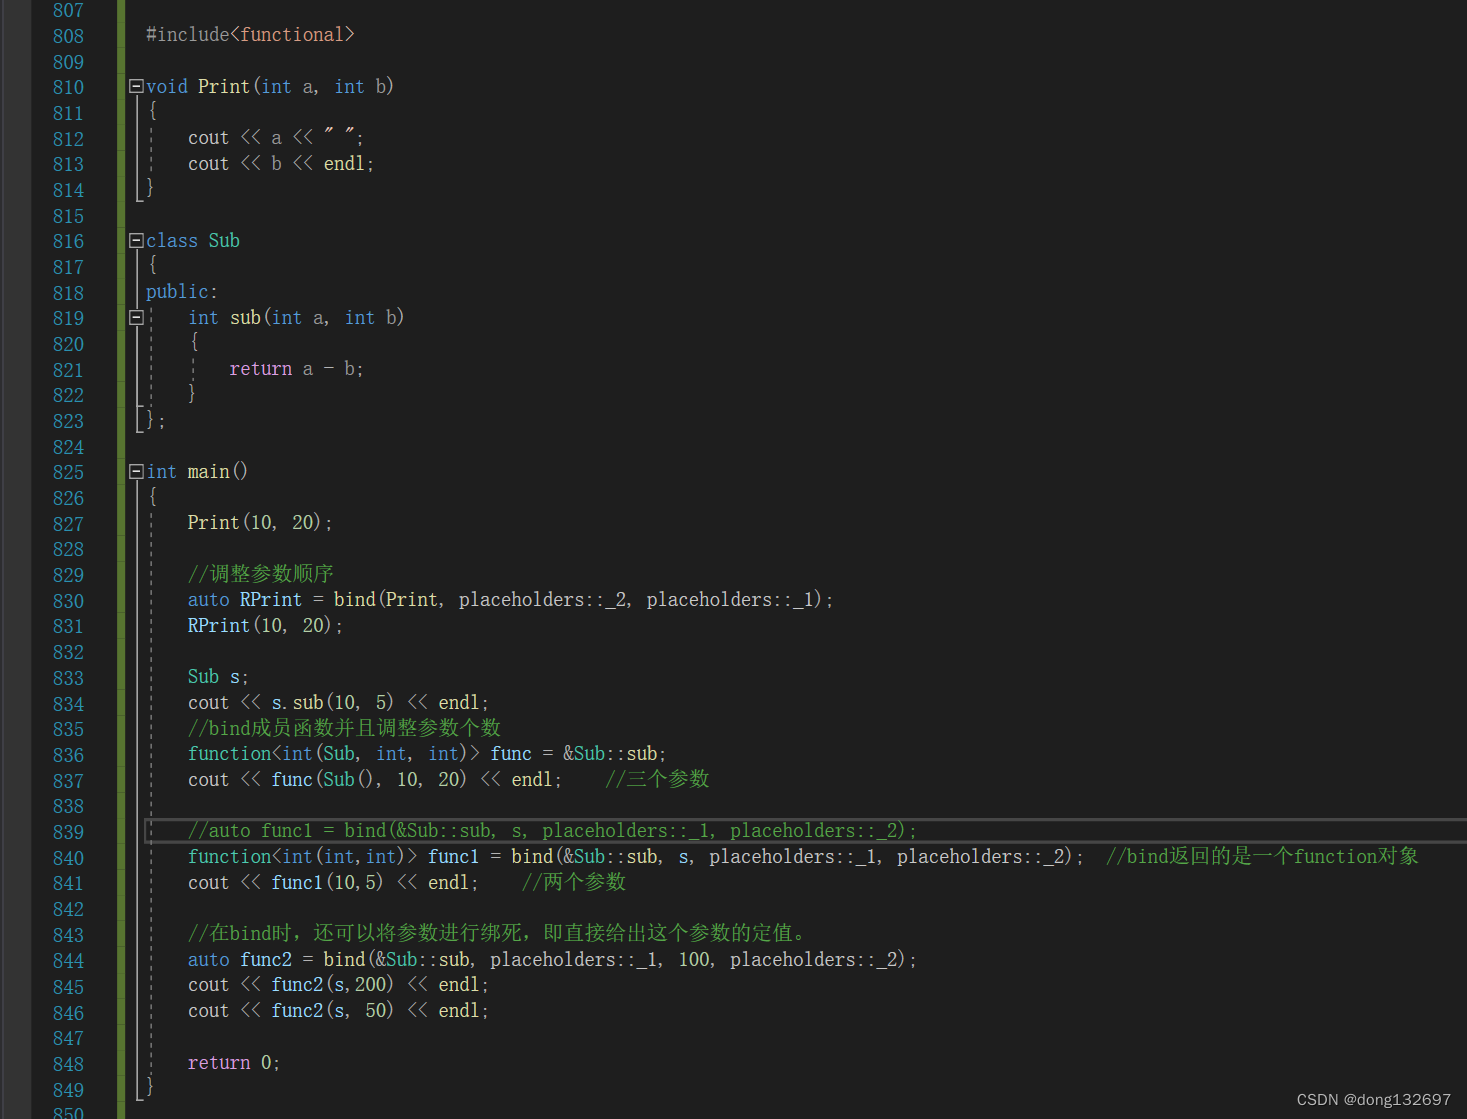Viewport: 1467px width, 1119px height.
Task: Click the 'return 0;' statement
Action: pos(234,1063)
